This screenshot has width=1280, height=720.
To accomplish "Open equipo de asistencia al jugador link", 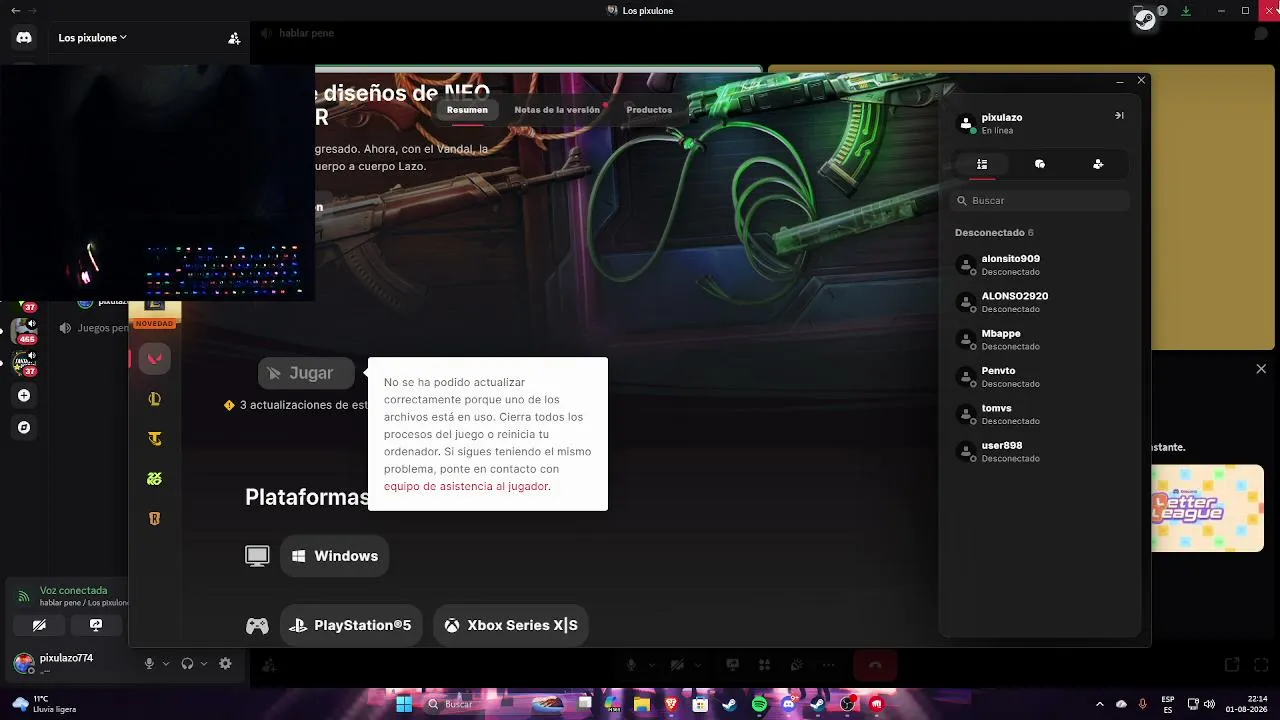I will [466, 486].
